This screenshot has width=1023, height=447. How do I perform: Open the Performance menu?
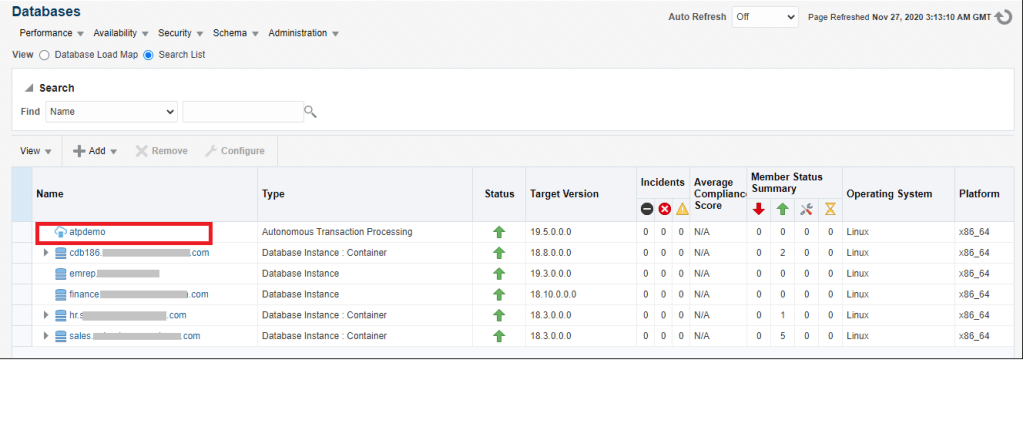point(52,33)
